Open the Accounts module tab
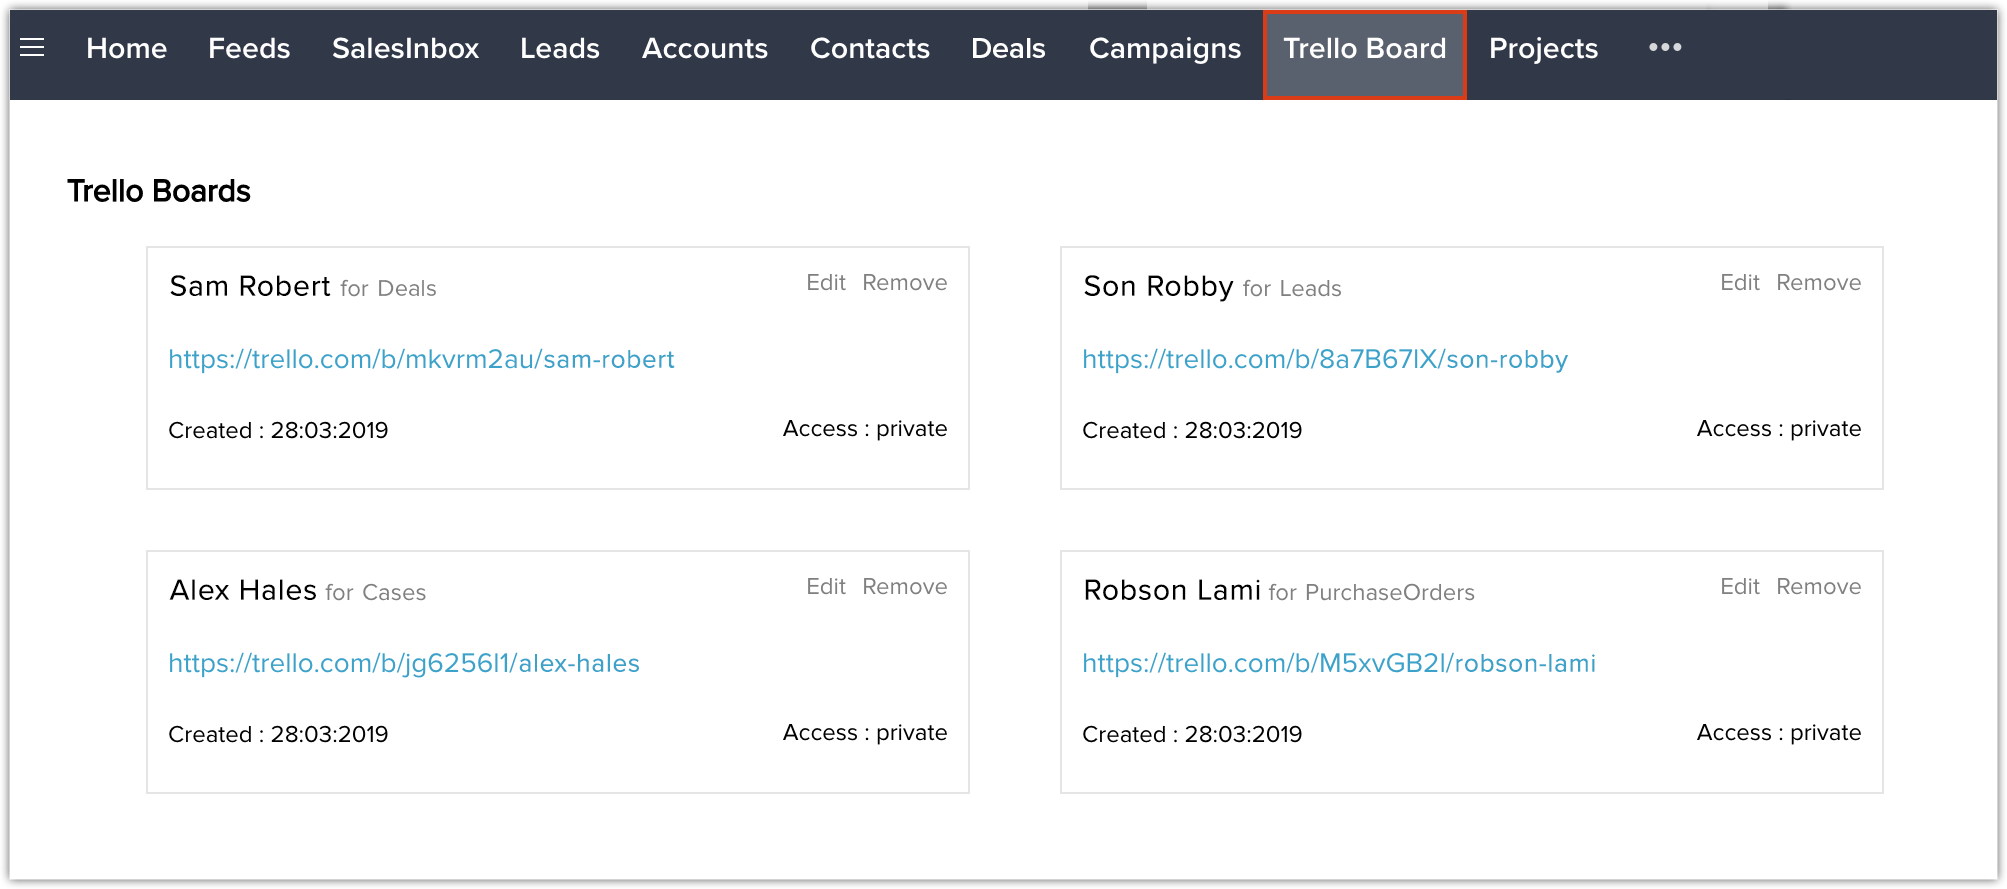The height and width of the screenshot is (889, 2007). [x=705, y=49]
